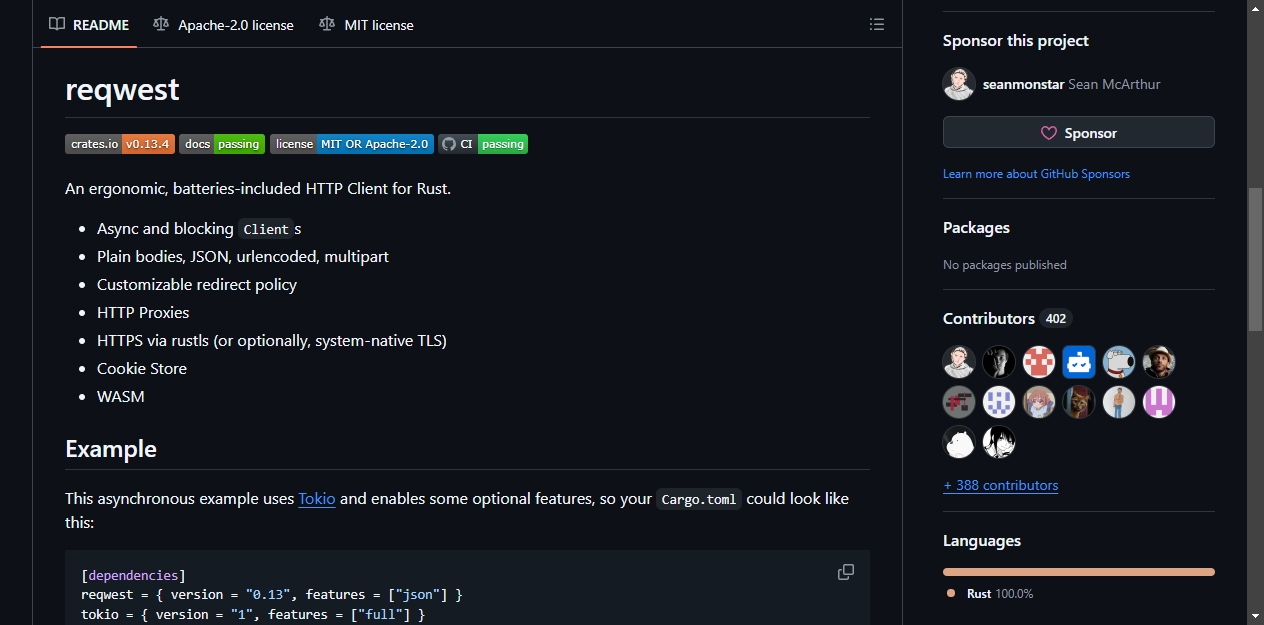Open seanmonstar's avatar under Sponsor this project

tap(959, 84)
